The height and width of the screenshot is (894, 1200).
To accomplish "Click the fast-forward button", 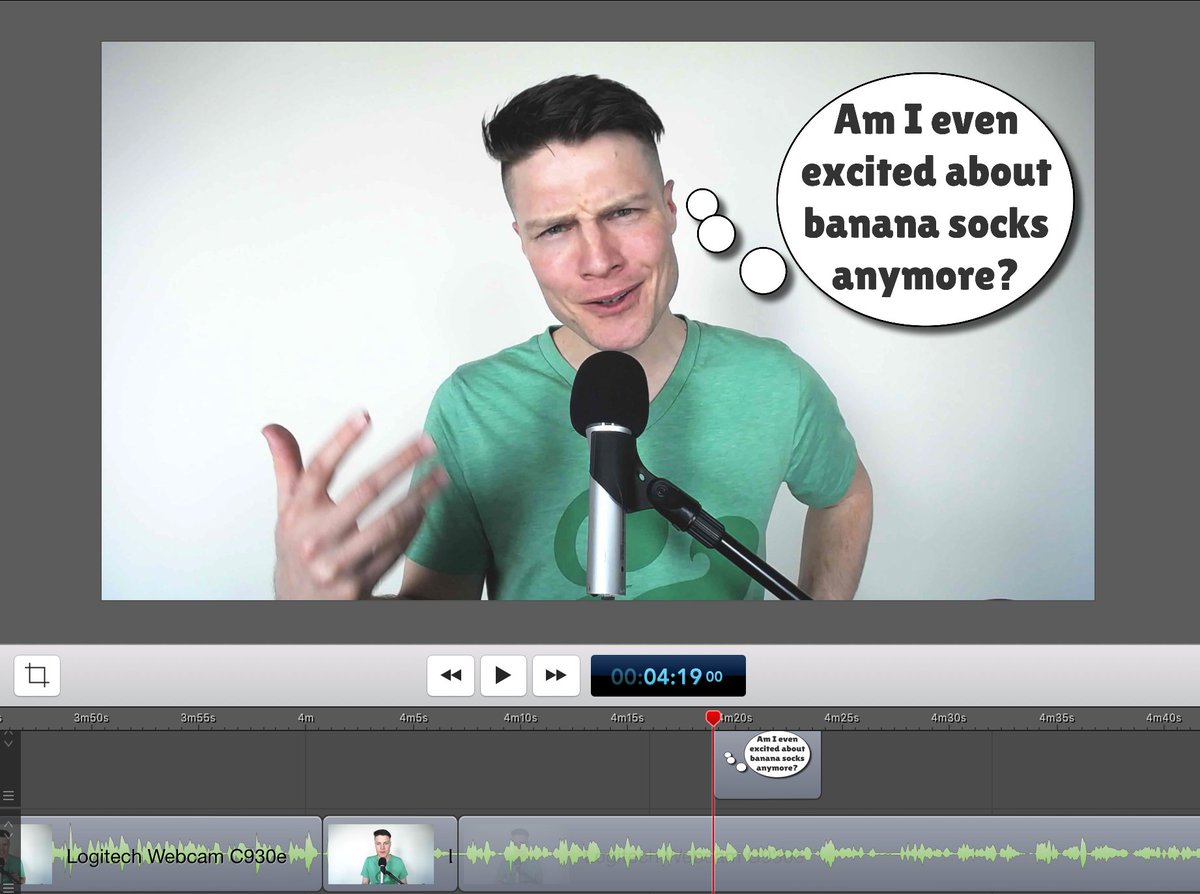I will click(555, 676).
